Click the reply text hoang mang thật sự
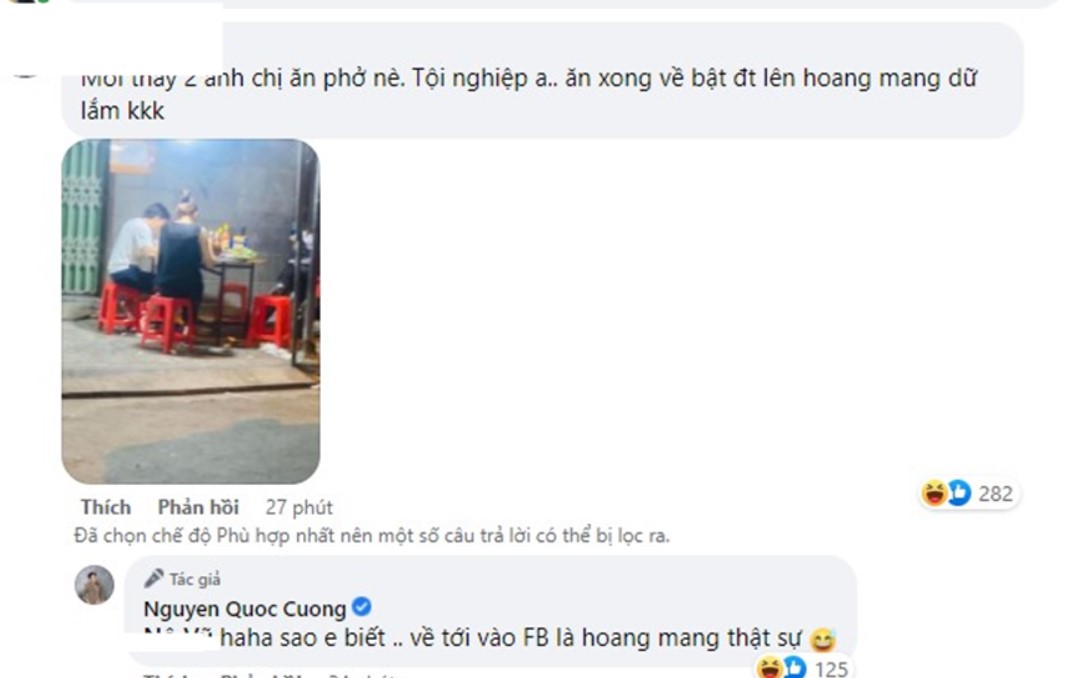The height and width of the screenshot is (678, 1090). tap(691, 638)
